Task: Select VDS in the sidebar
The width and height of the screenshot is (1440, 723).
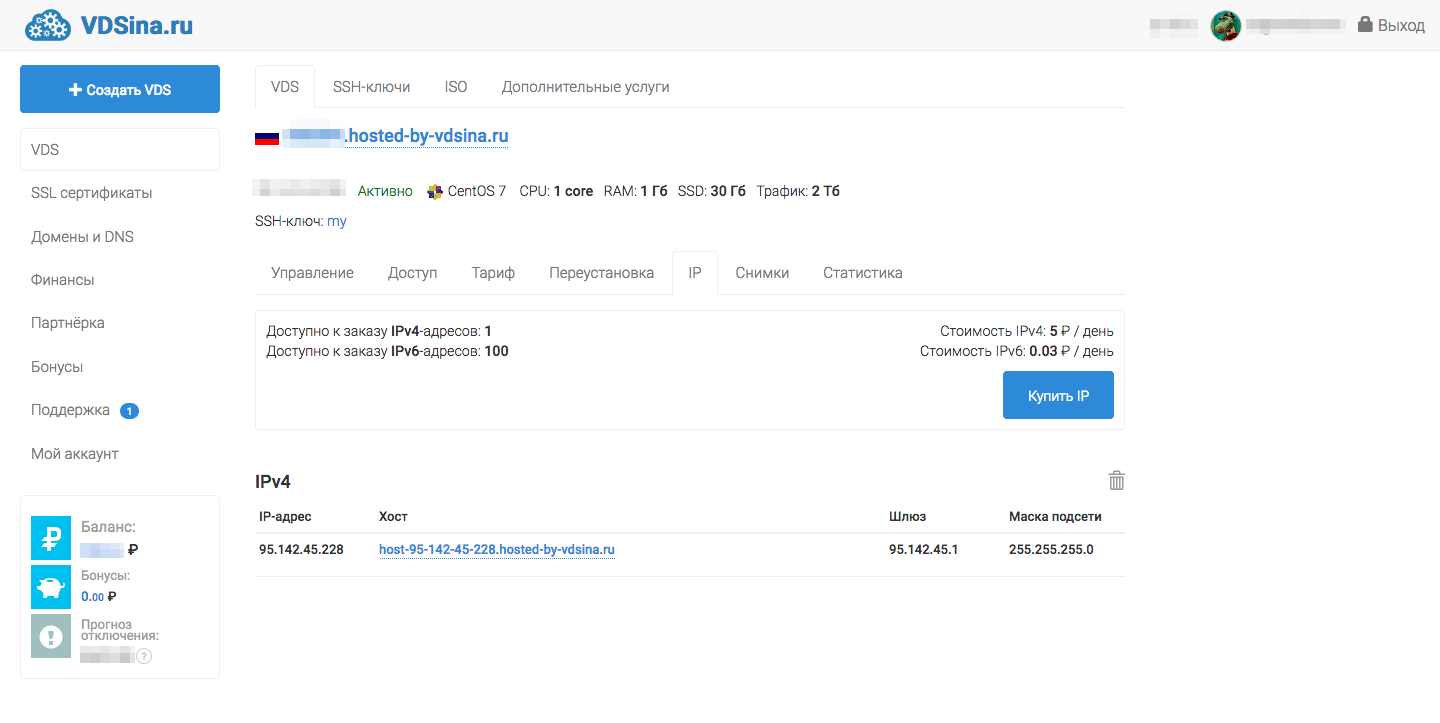Action: click(120, 150)
